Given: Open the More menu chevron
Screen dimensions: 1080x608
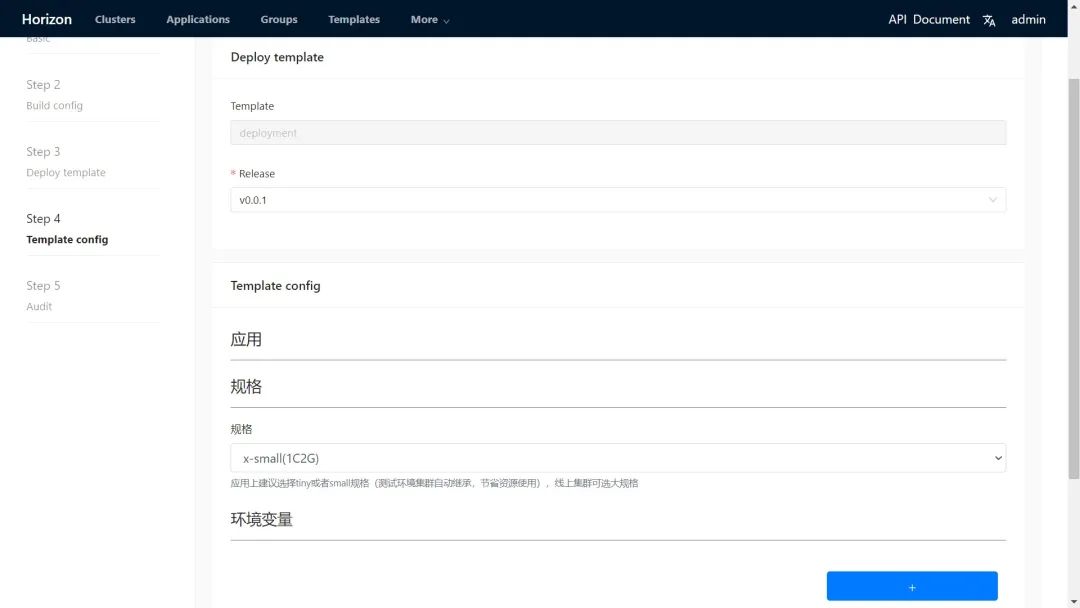Looking at the screenshot, I should click(446, 20).
